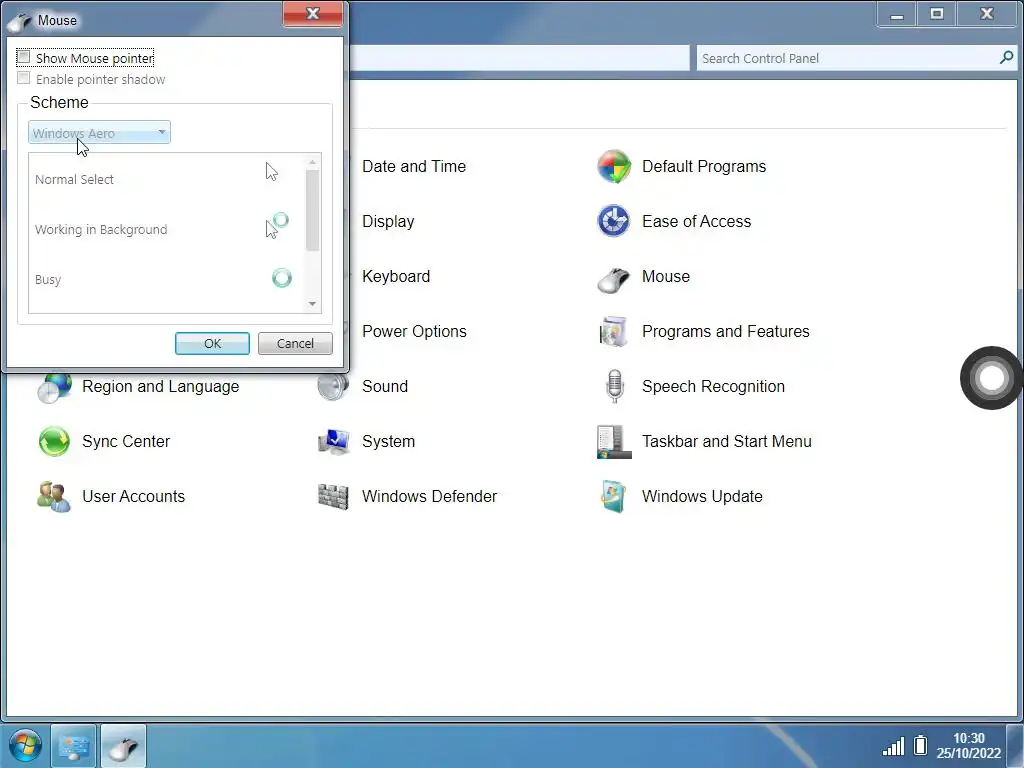The image size is (1024, 768).
Task: Click the battery tray icon
Action: tap(920, 745)
